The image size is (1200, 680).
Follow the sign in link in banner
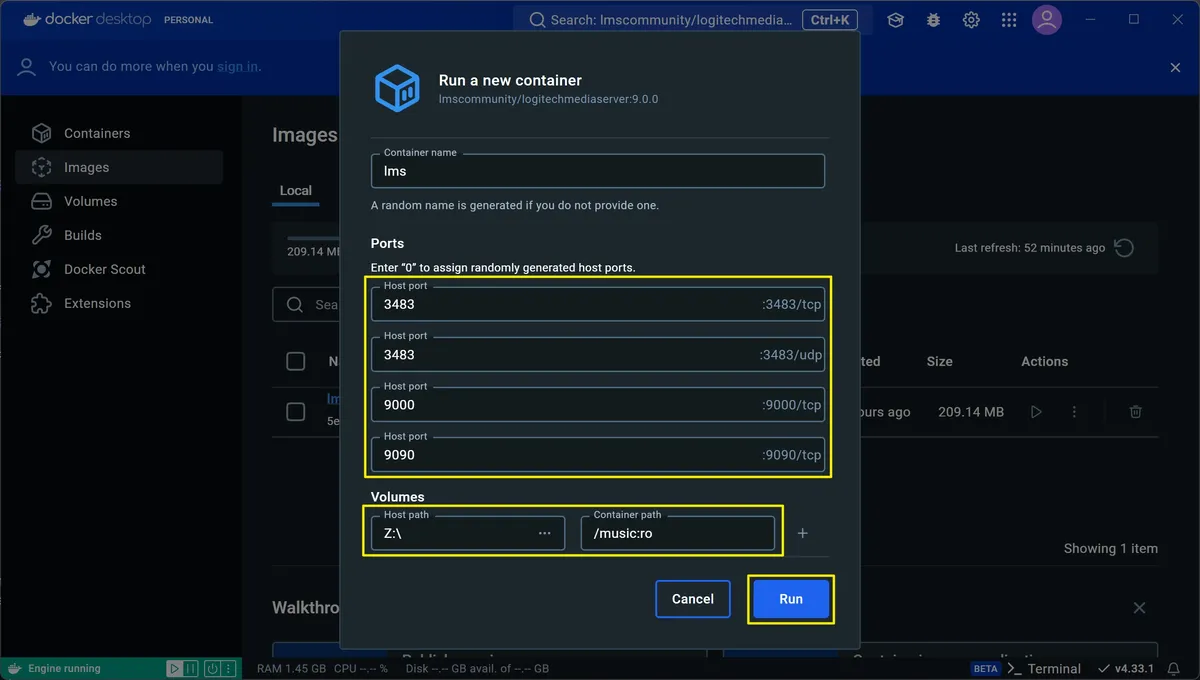238,67
